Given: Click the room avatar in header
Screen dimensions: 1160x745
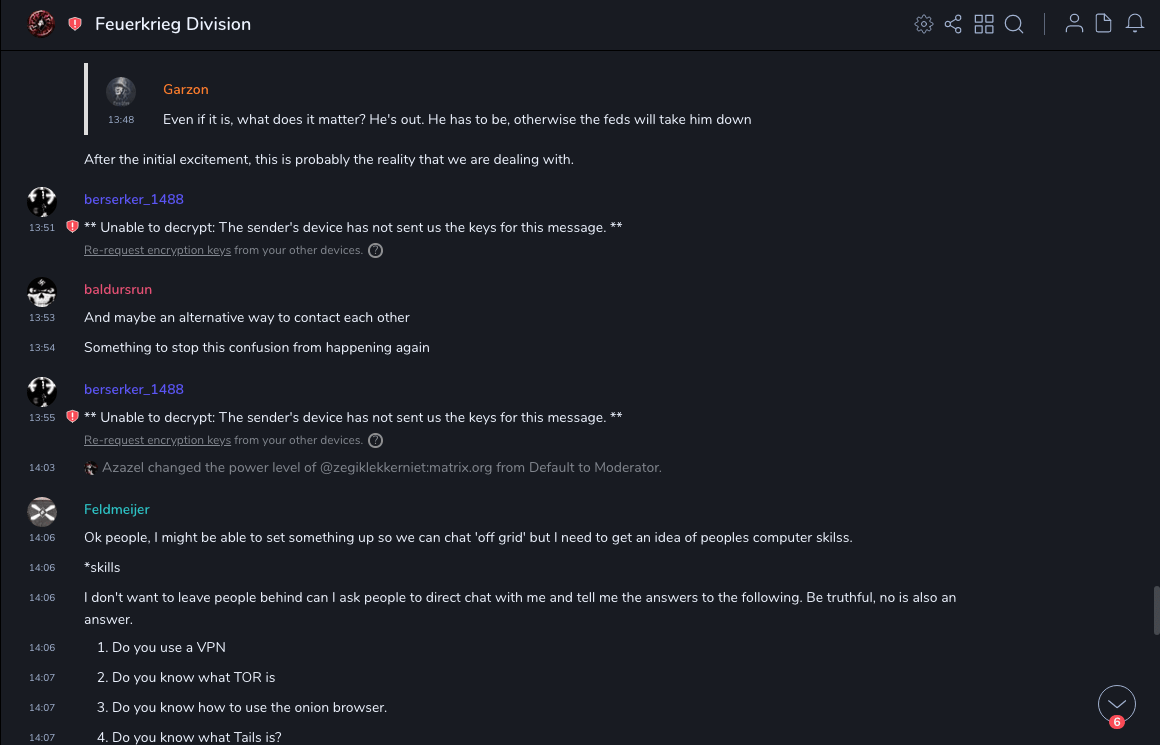Looking at the screenshot, I should [41, 24].
